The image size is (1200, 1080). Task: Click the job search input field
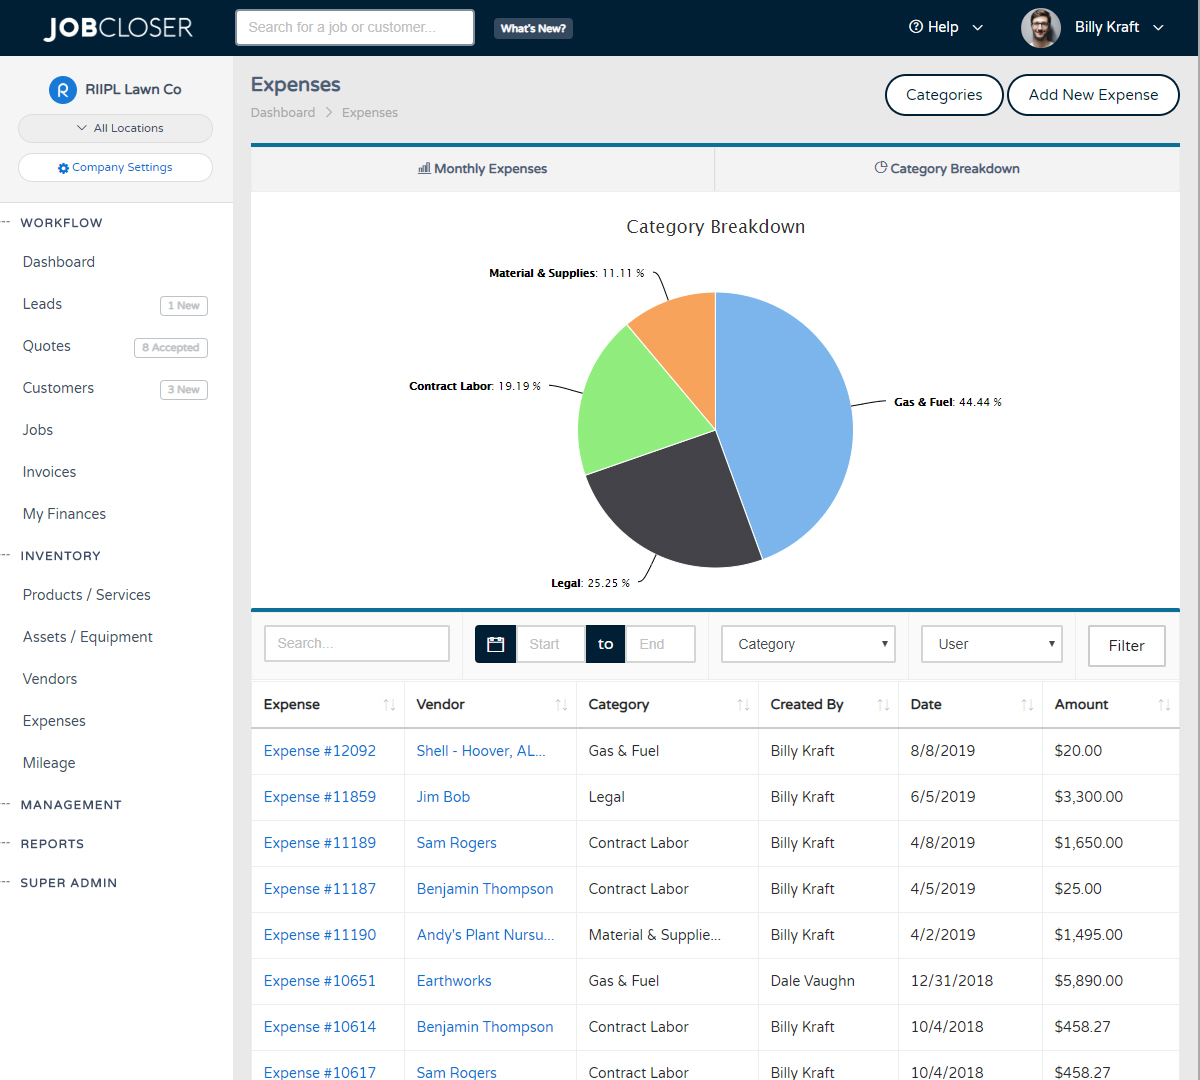click(354, 27)
